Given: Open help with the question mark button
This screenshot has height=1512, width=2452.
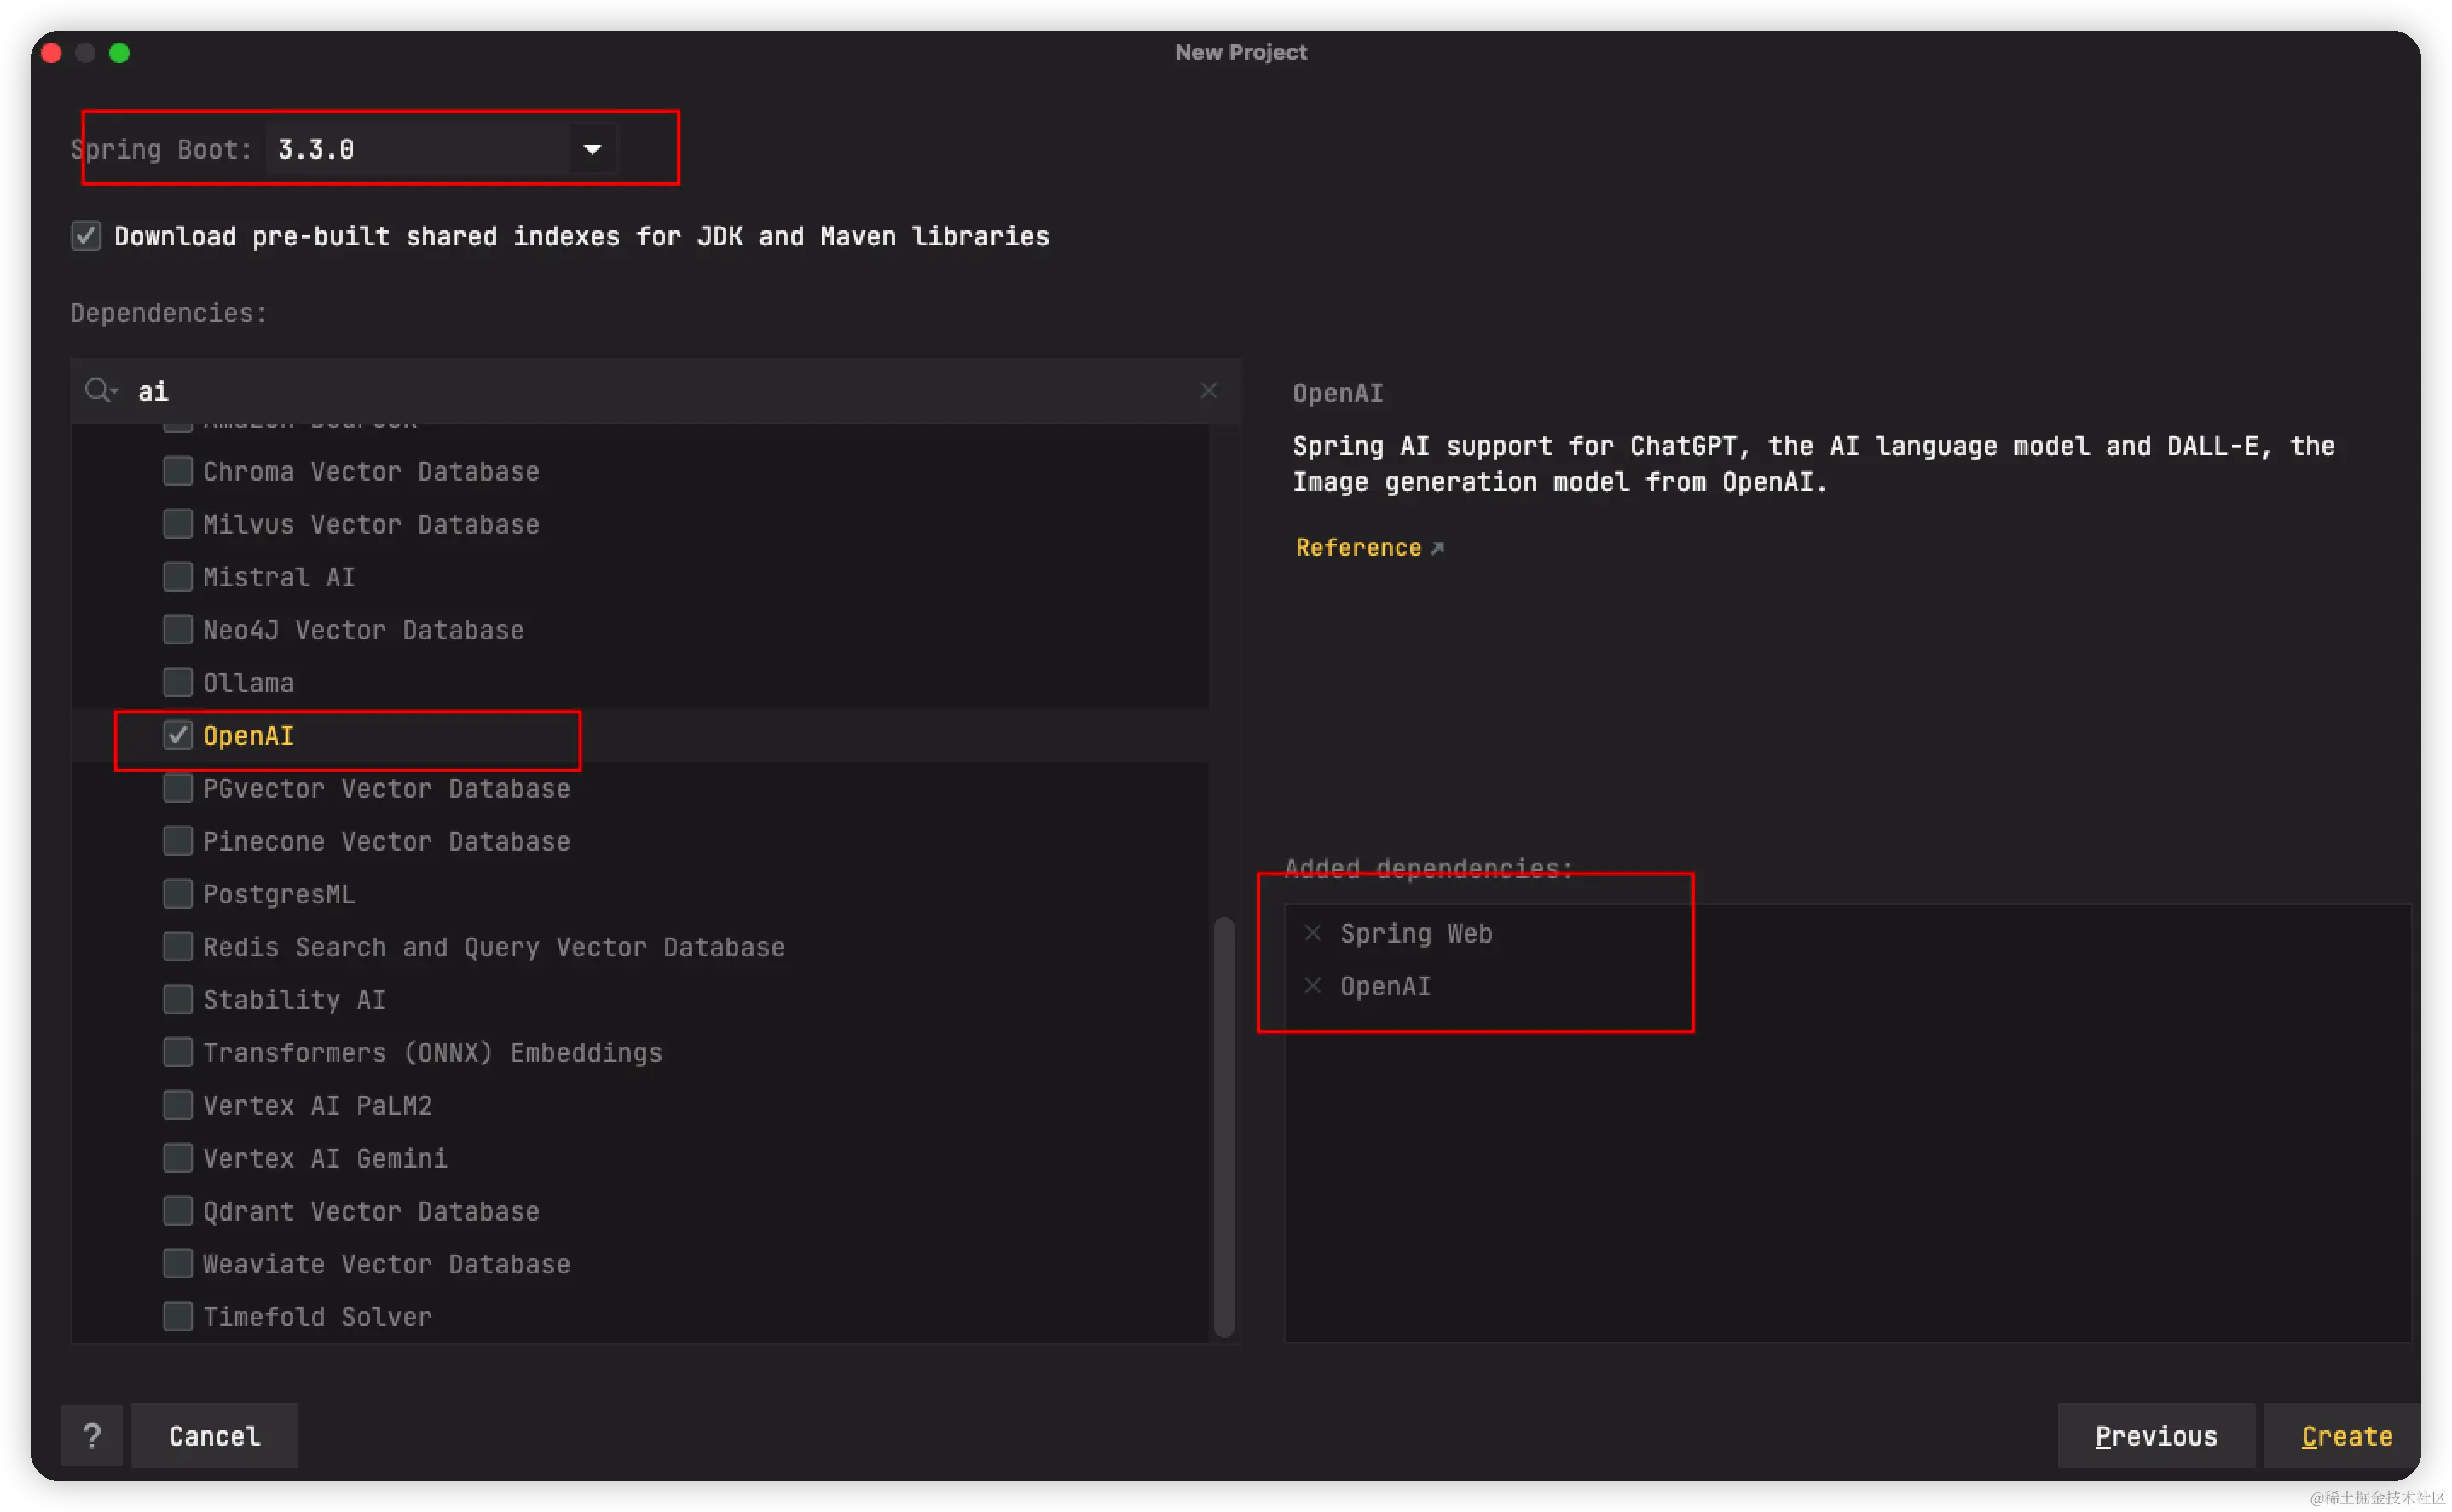Looking at the screenshot, I should click(92, 1435).
